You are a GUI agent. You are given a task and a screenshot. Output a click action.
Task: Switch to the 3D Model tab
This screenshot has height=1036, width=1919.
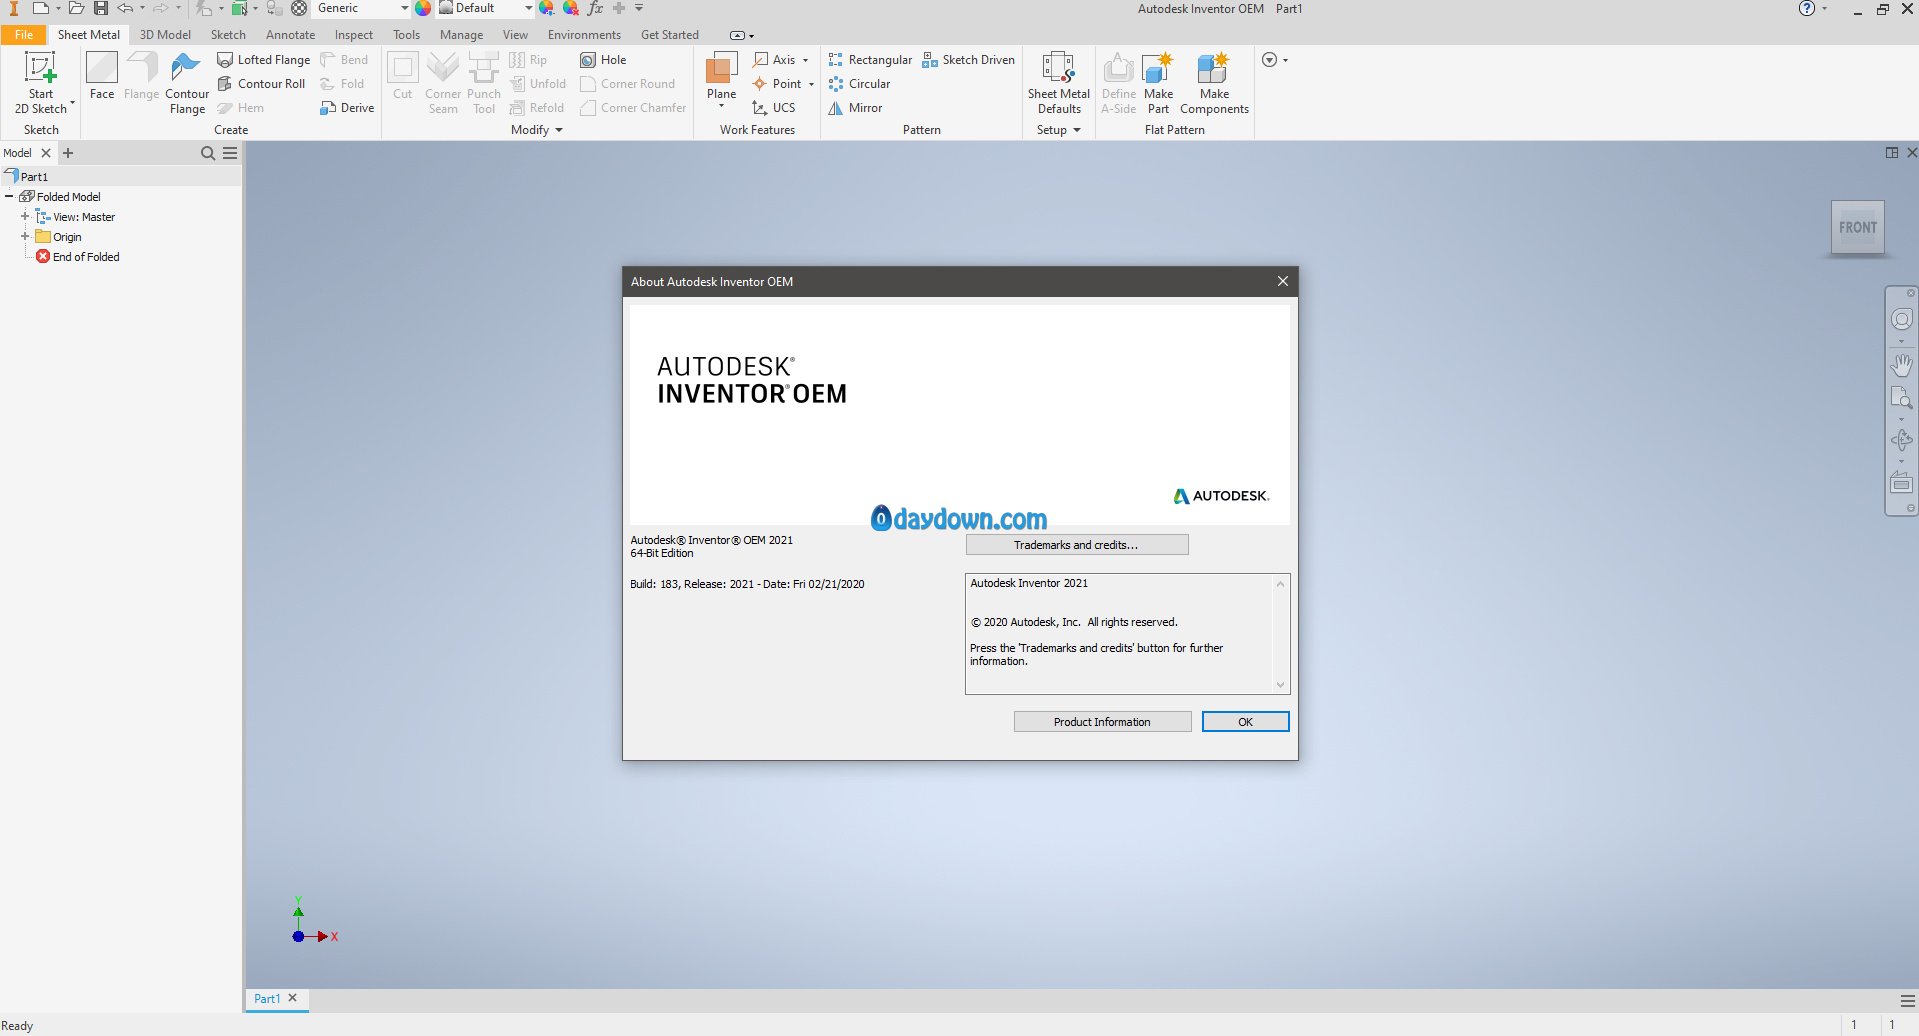165,35
